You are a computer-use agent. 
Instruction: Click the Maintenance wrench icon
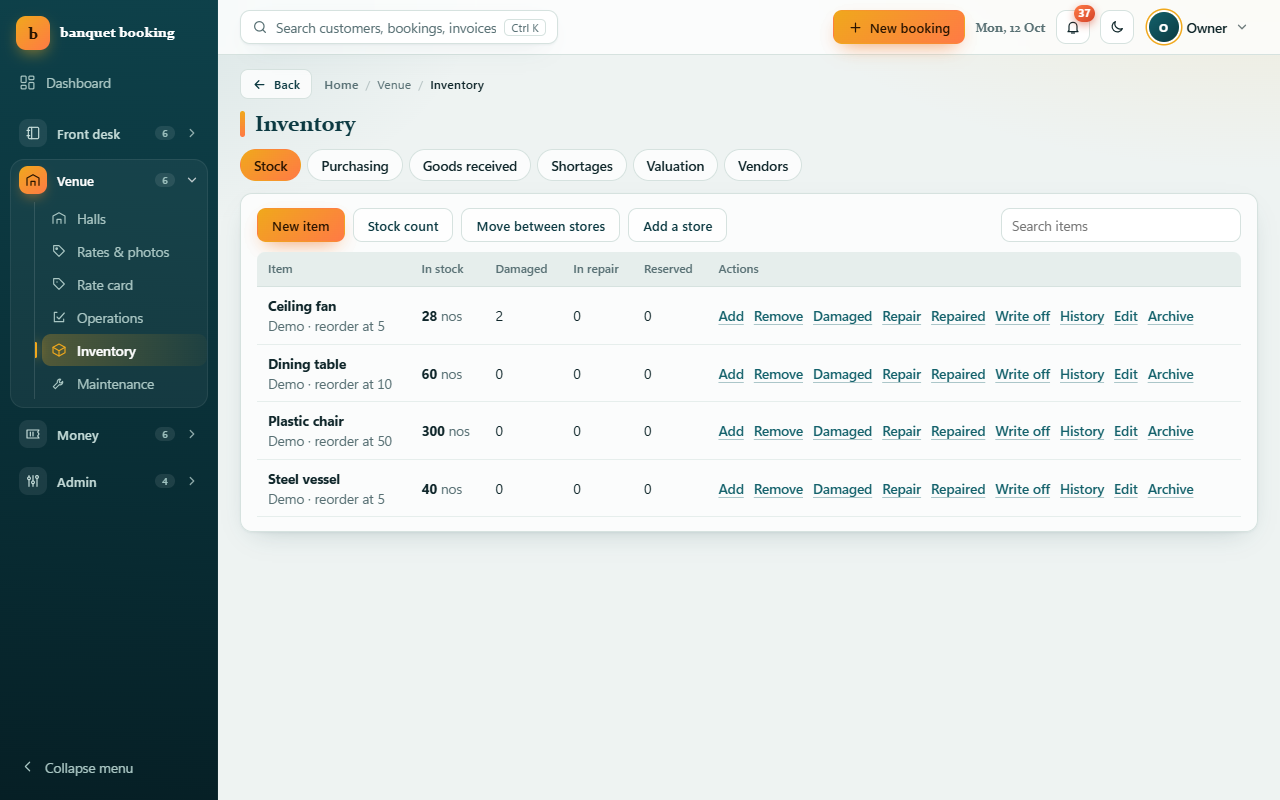pyautogui.click(x=59, y=384)
